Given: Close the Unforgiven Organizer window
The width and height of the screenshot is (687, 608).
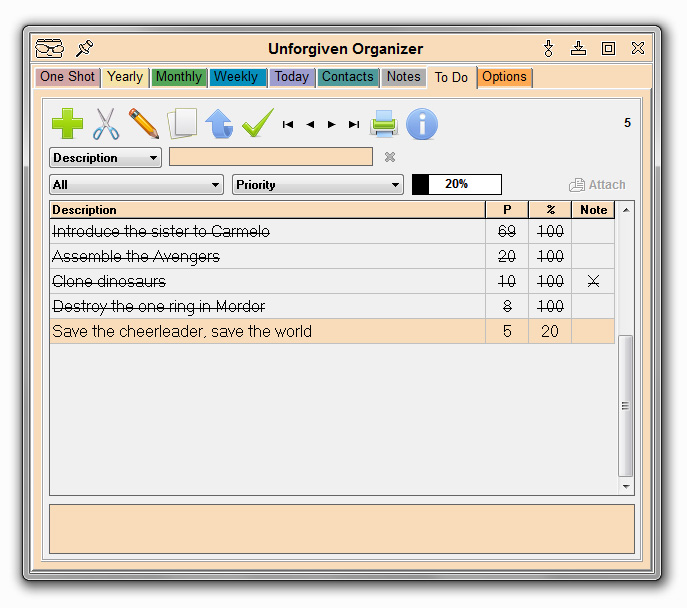Looking at the screenshot, I should [638, 48].
